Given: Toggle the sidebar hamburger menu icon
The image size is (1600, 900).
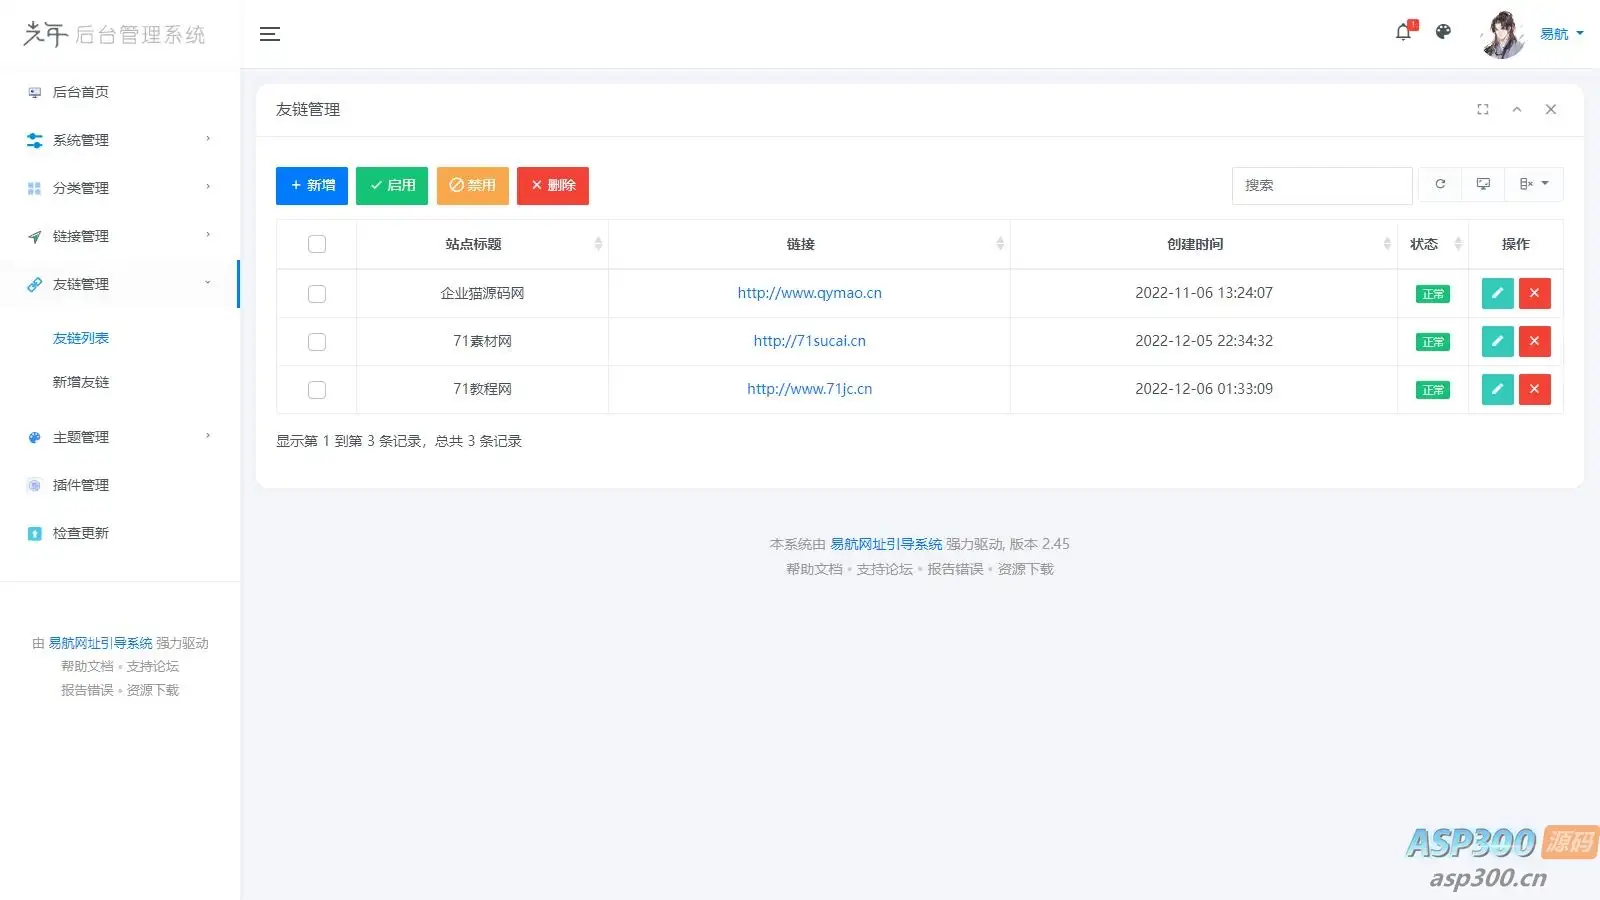Looking at the screenshot, I should 269,34.
